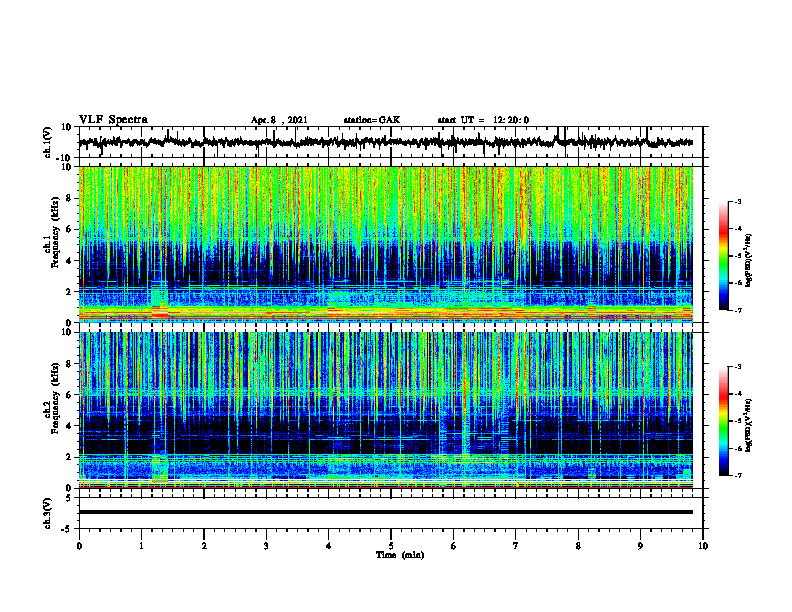Click time axis tick label "8"
This screenshot has width=792, height=612.
coord(578,546)
